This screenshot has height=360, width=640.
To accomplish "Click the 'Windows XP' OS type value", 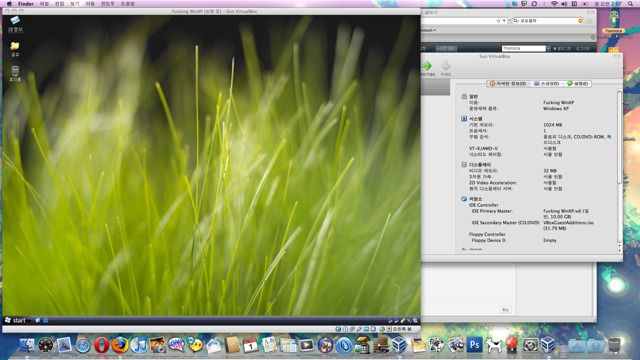I will (x=556, y=109).
